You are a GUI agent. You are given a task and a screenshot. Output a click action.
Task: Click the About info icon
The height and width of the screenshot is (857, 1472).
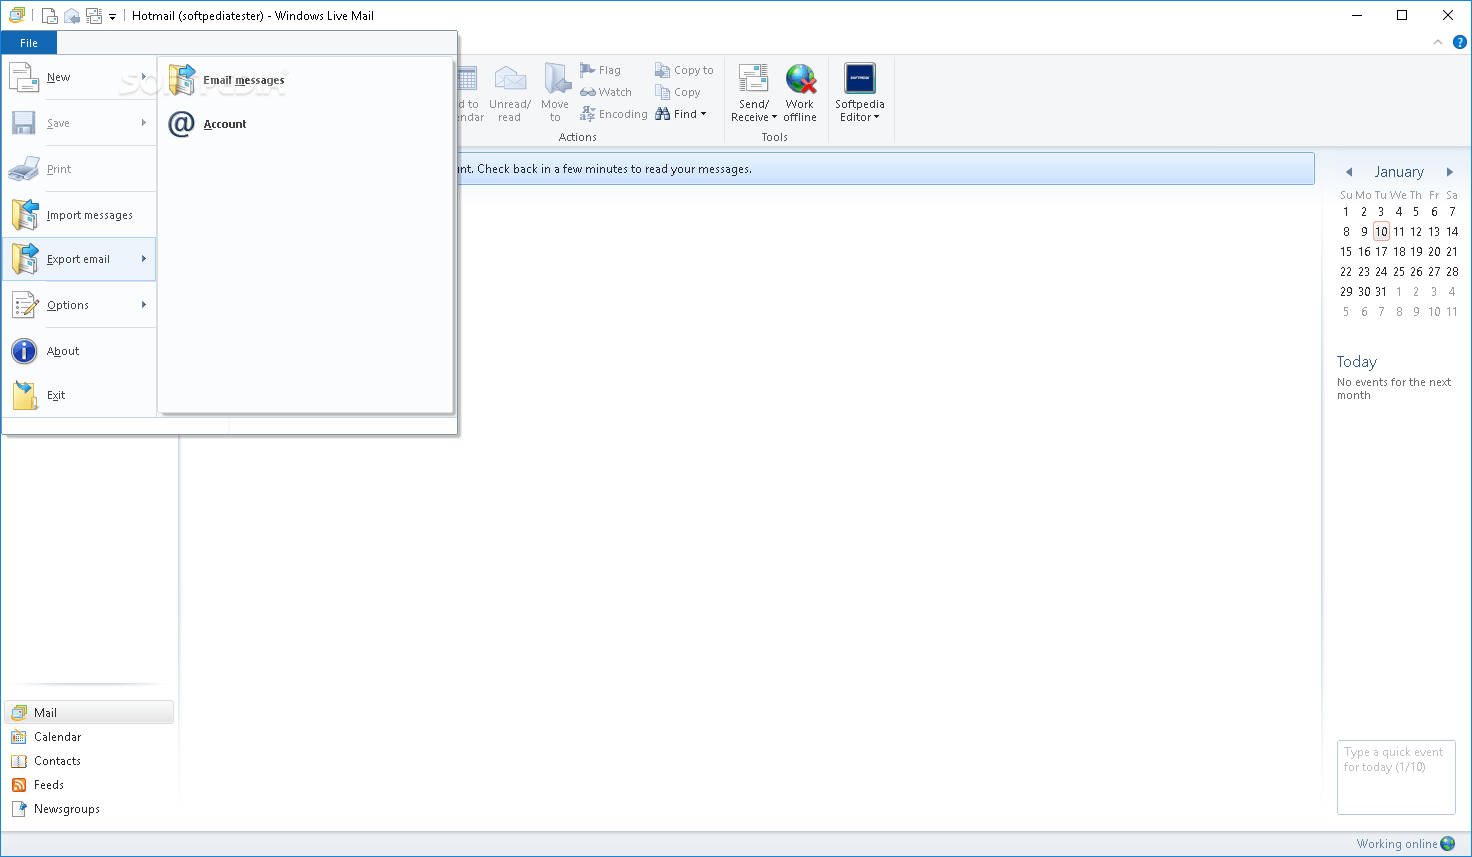(24, 351)
